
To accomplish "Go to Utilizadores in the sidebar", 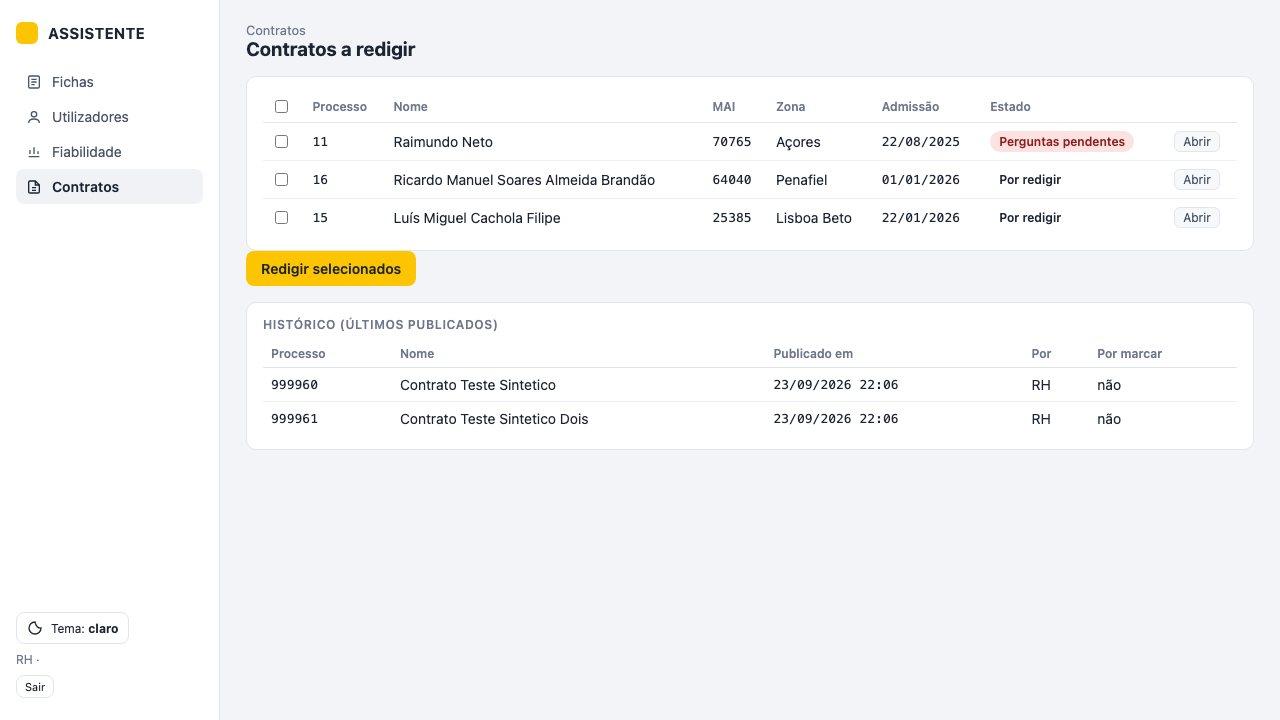I will coord(109,117).
